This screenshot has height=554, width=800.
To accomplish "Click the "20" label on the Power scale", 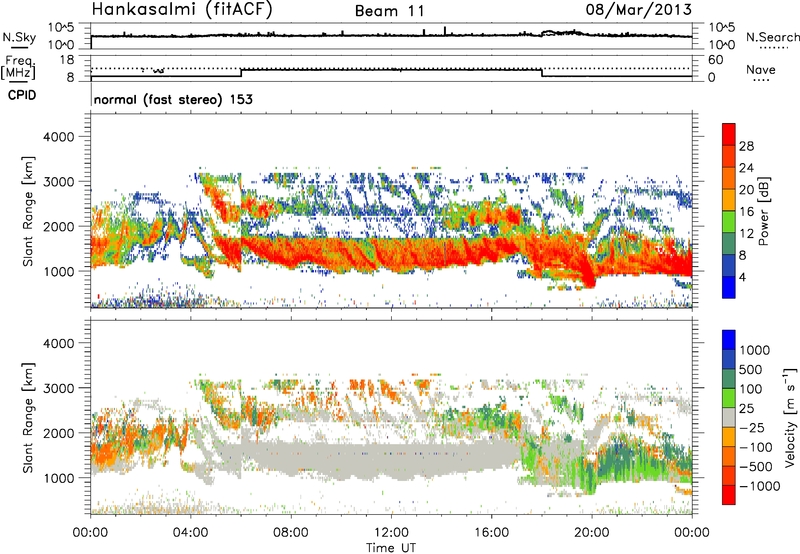I will (x=746, y=190).
